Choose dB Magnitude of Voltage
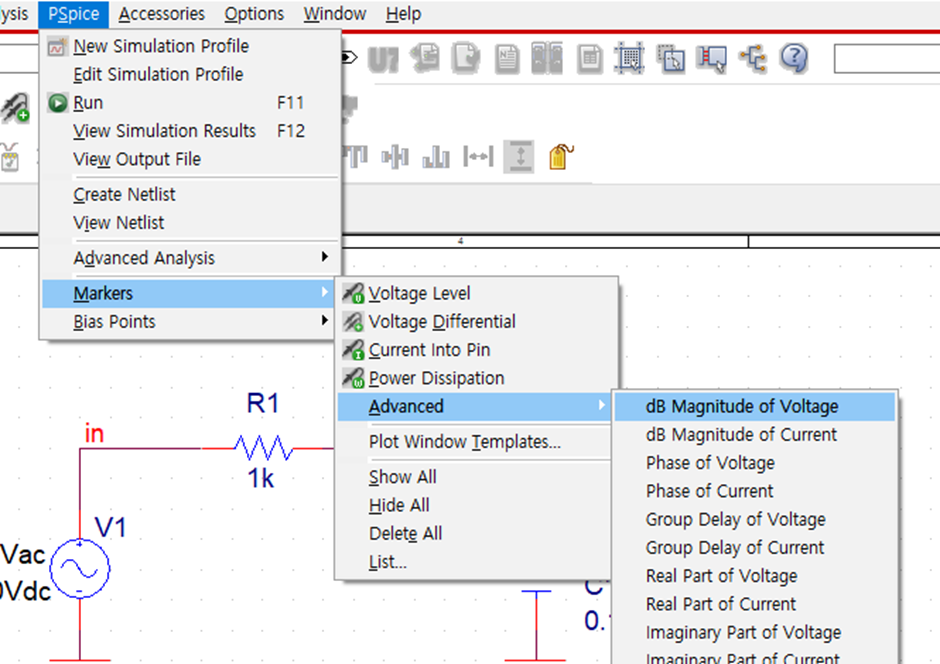 [755, 406]
